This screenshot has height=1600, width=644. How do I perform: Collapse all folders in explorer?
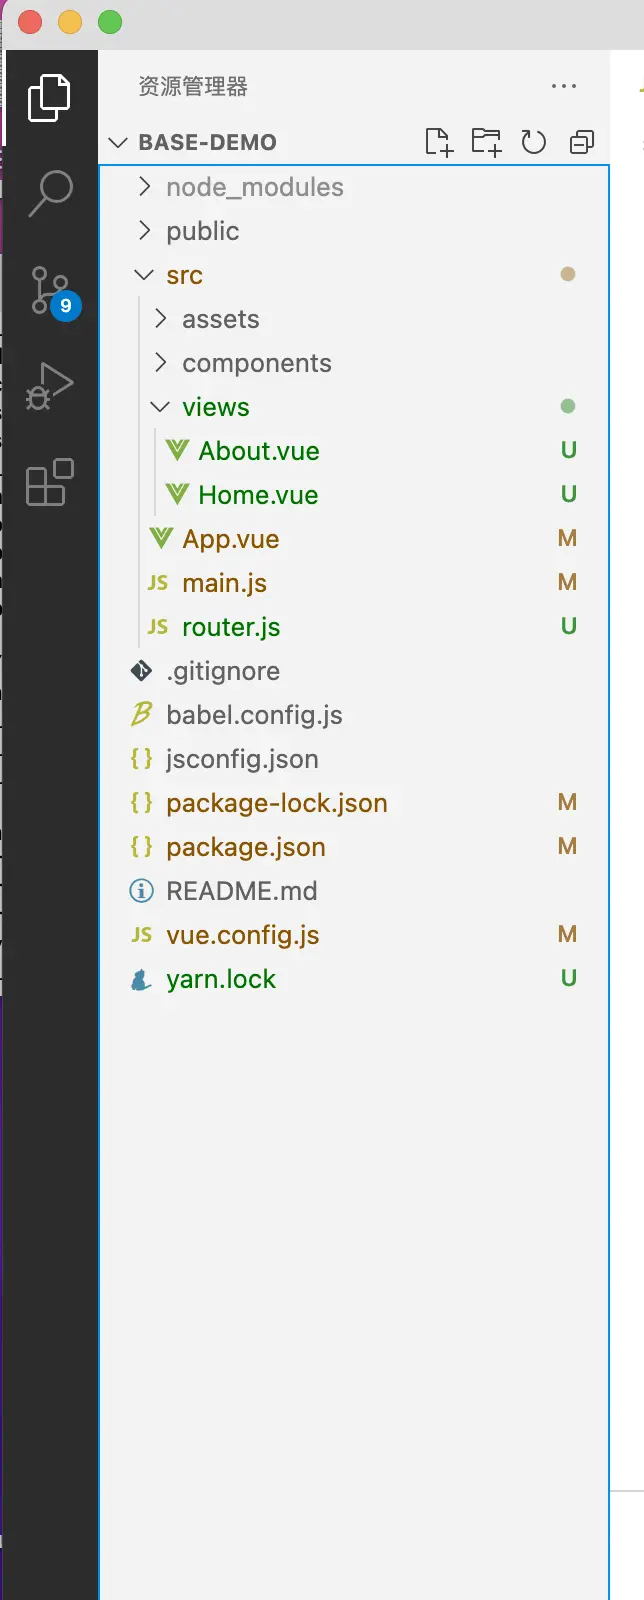[x=581, y=142]
